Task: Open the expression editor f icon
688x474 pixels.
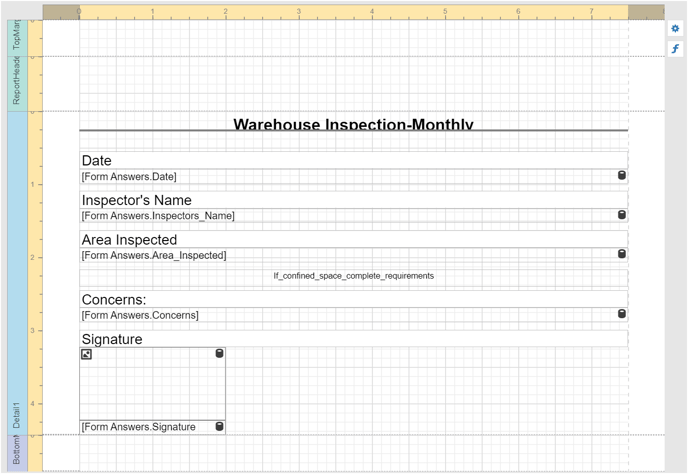Action: pos(675,48)
